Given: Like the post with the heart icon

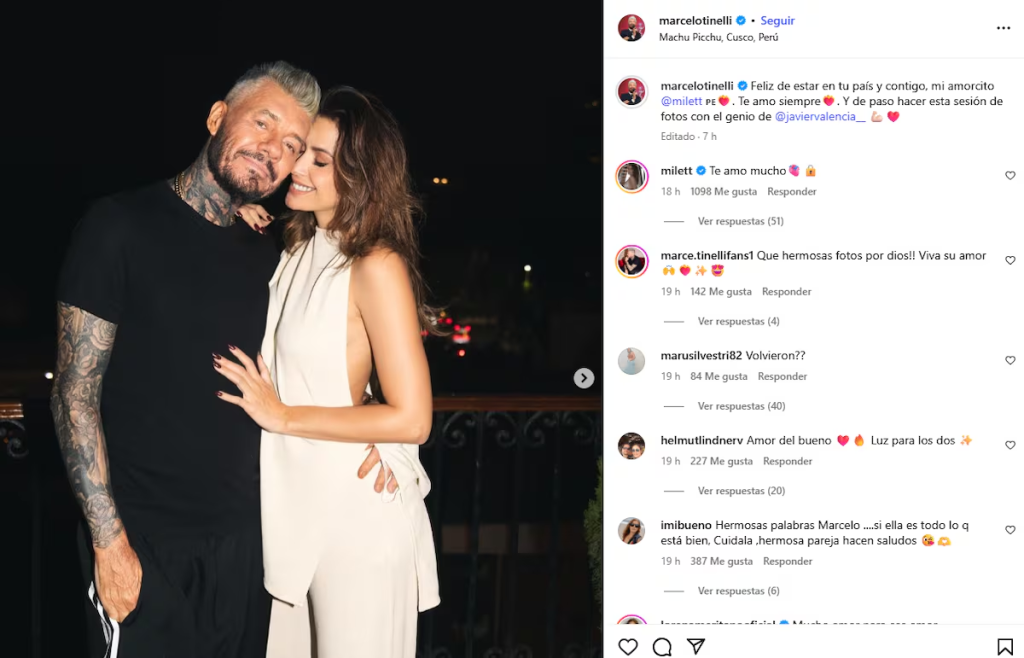Looking at the screenshot, I should tap(628, 647).
